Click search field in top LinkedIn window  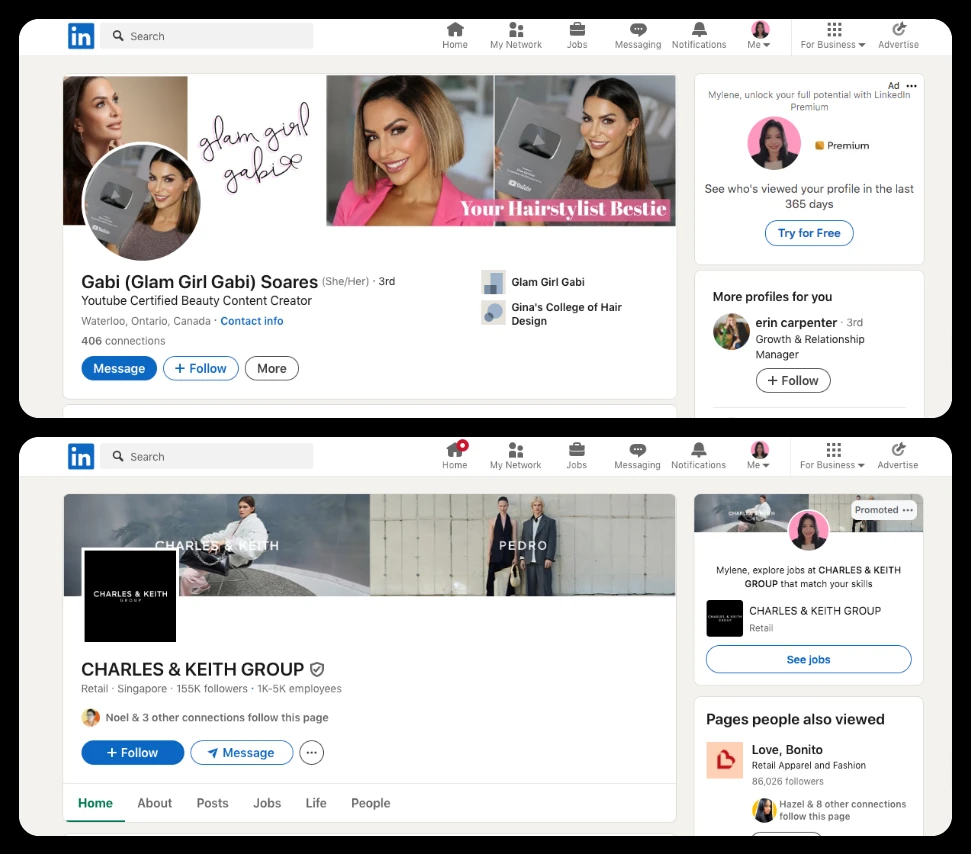(207, 36)
